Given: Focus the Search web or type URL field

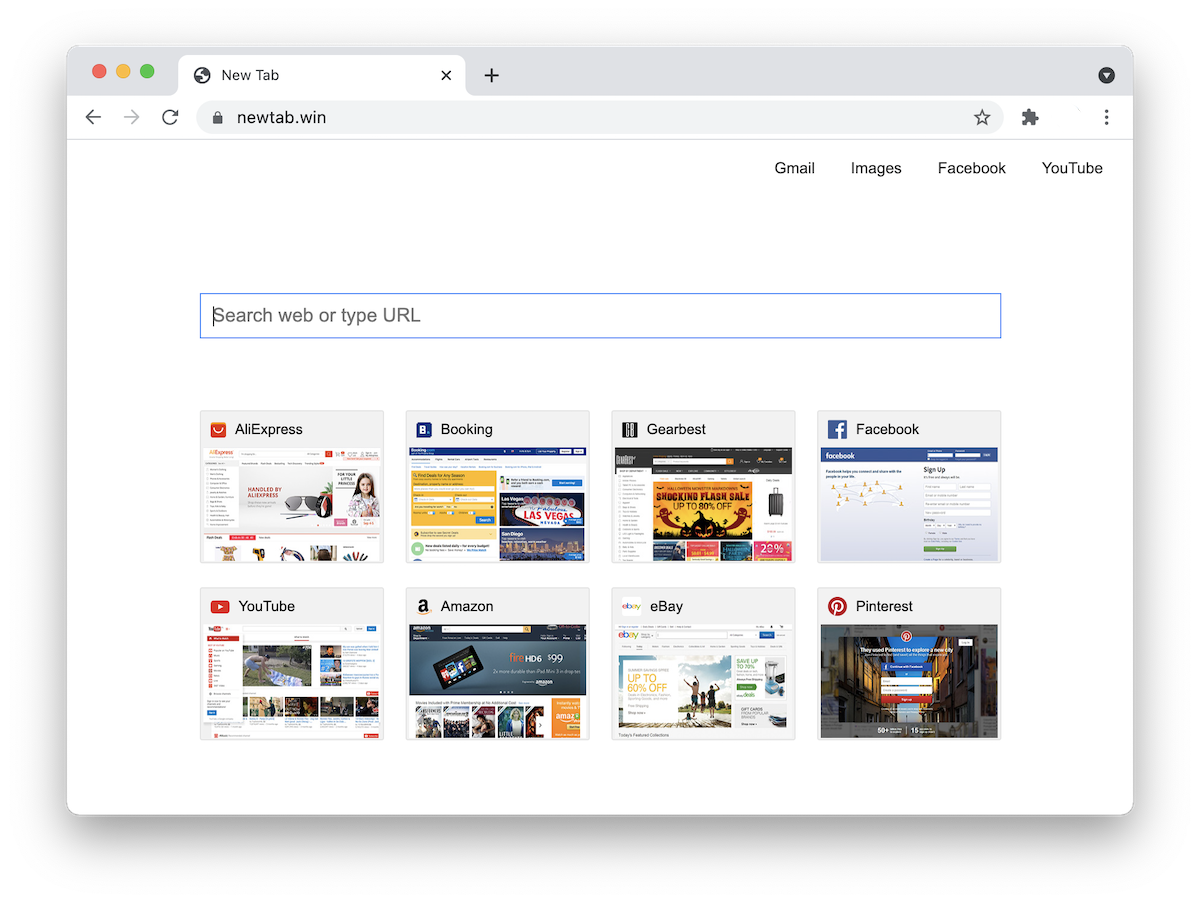Looking at the screenshot, I should point(600,315).
